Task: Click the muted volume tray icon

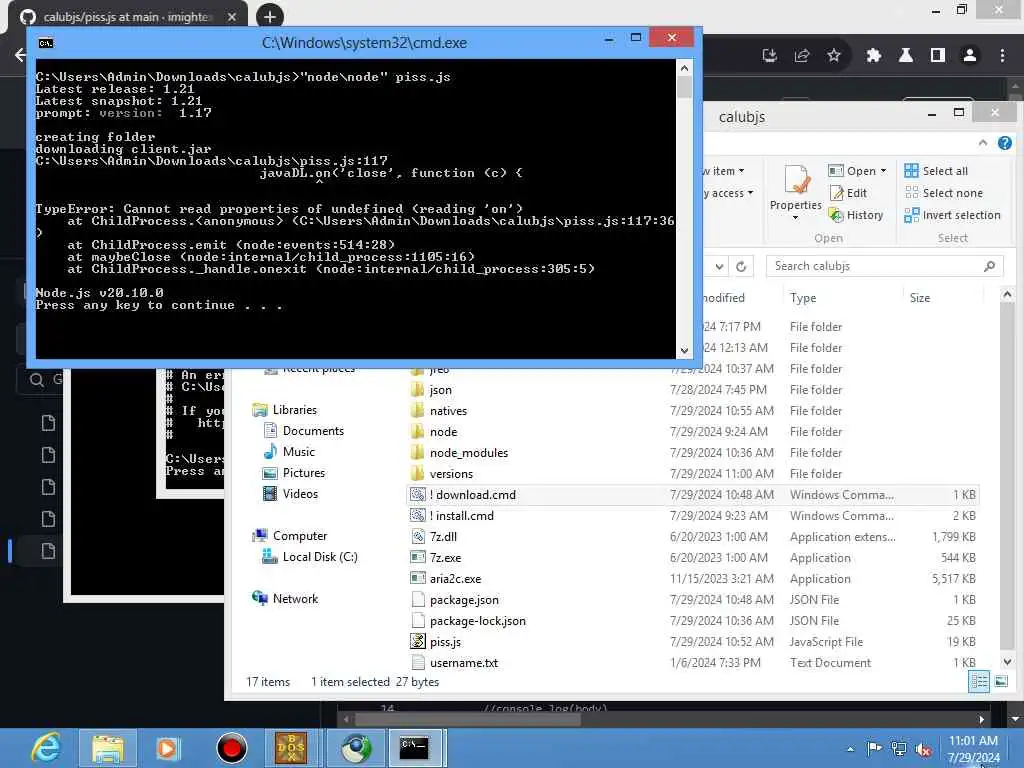Action: pos(923,749)
